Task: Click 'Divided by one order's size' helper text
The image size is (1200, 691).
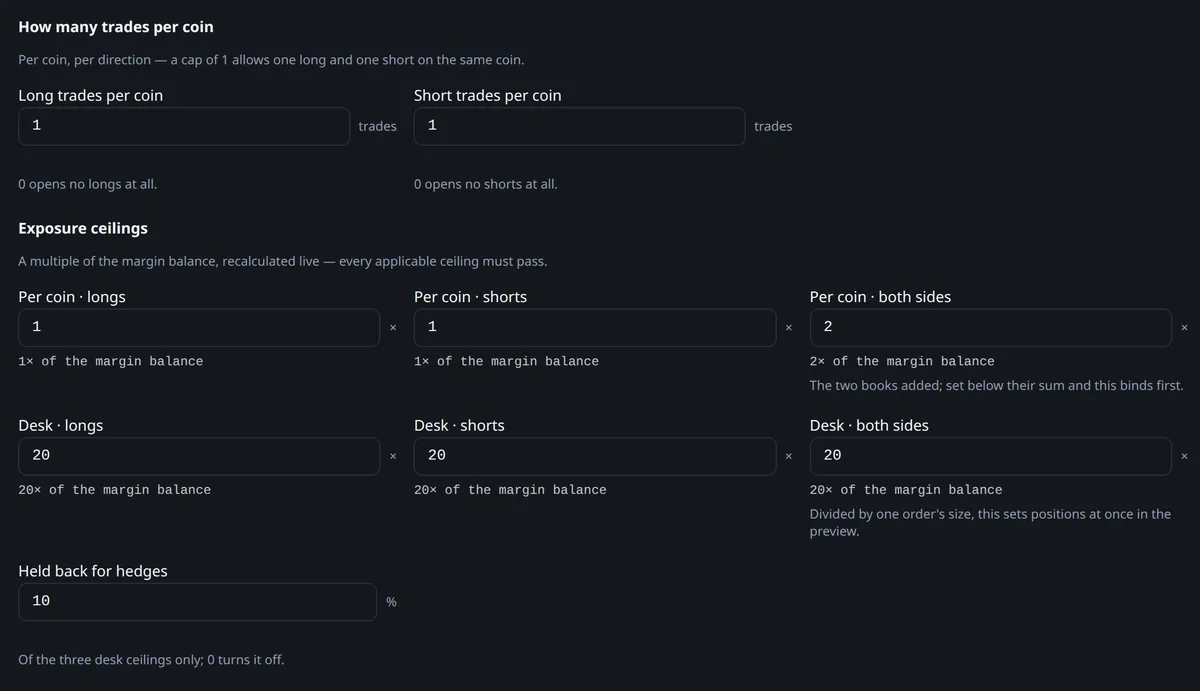Action: pos(990,522)
